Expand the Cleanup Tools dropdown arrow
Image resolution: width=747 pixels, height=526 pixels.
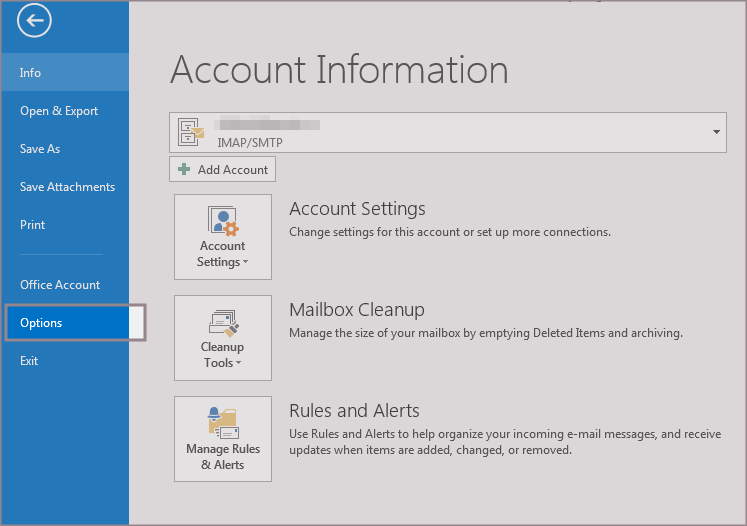click(x=239, y=364)
